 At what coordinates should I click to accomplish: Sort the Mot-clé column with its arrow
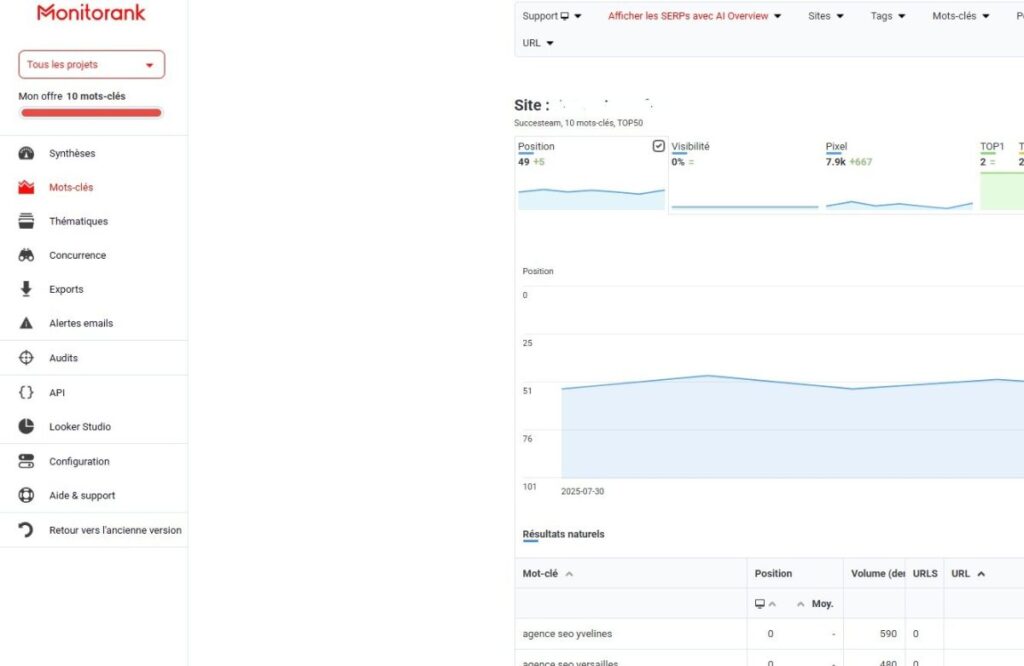tap(569, 574)
